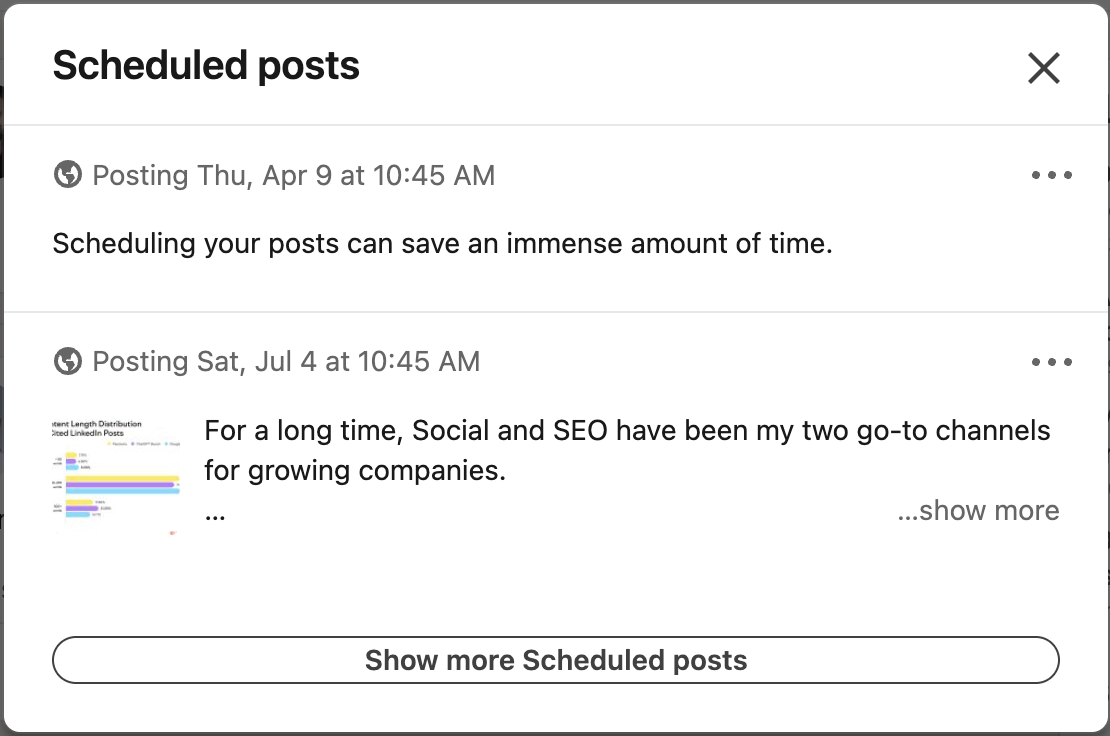
Task: Expand the Jul 4 post with show more
Action: tap(978, 510)
